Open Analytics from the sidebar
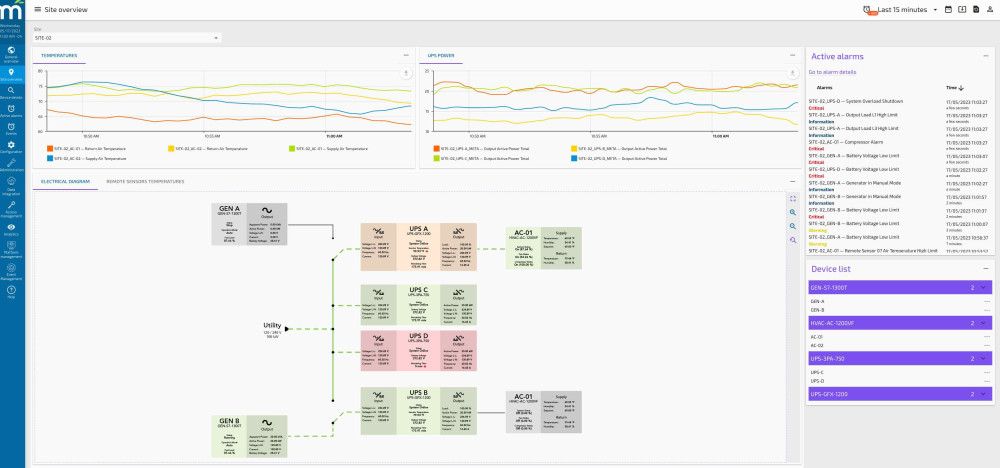This screenshot has width=1000, height=468. click(x=11, y=229)
